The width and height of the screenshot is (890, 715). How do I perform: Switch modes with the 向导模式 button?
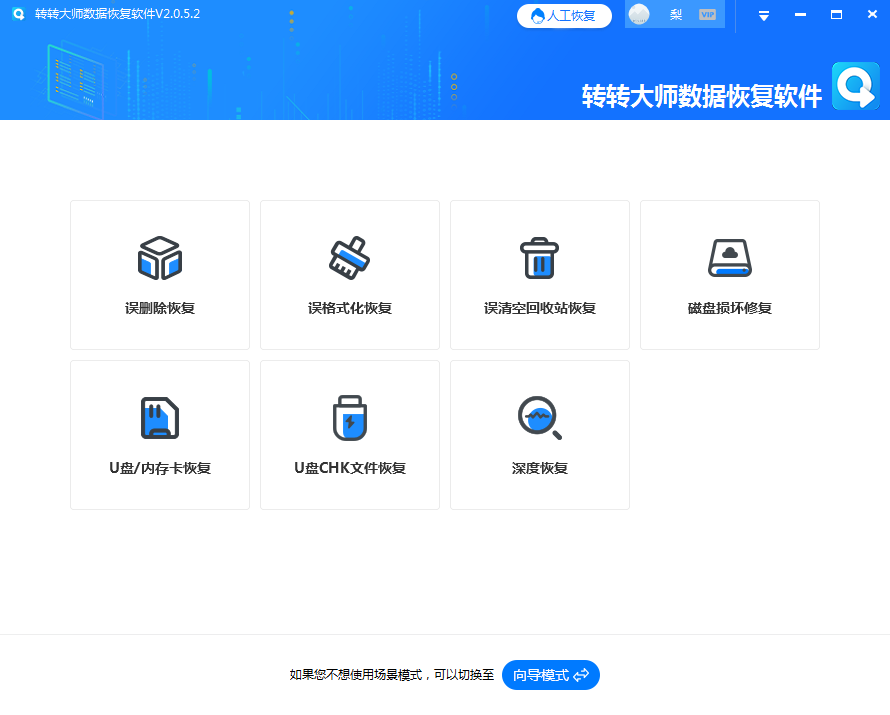tap(549, 675)
